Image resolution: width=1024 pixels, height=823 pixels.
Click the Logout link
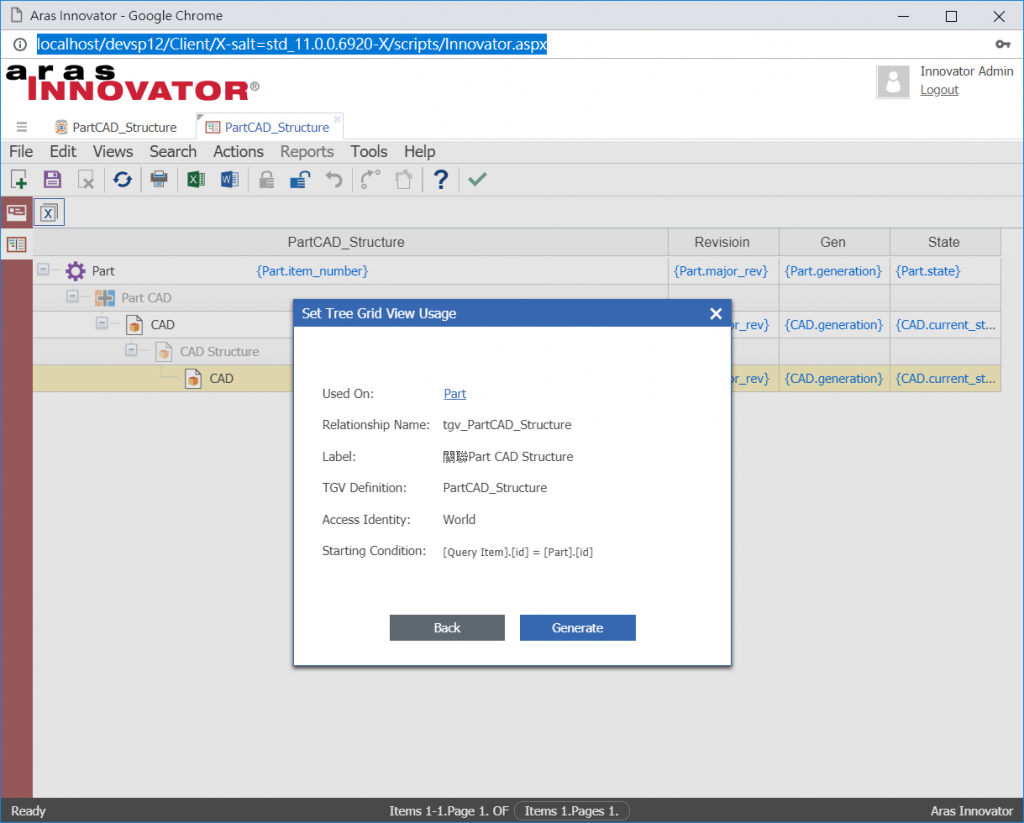939,90
